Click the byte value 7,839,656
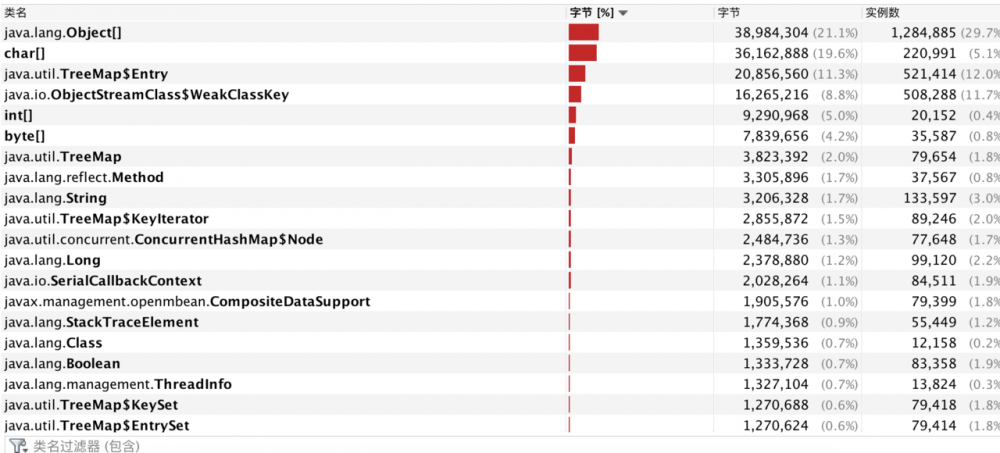Image resolution: width=1000 pixels, height=453 pixels. [776, 136]
